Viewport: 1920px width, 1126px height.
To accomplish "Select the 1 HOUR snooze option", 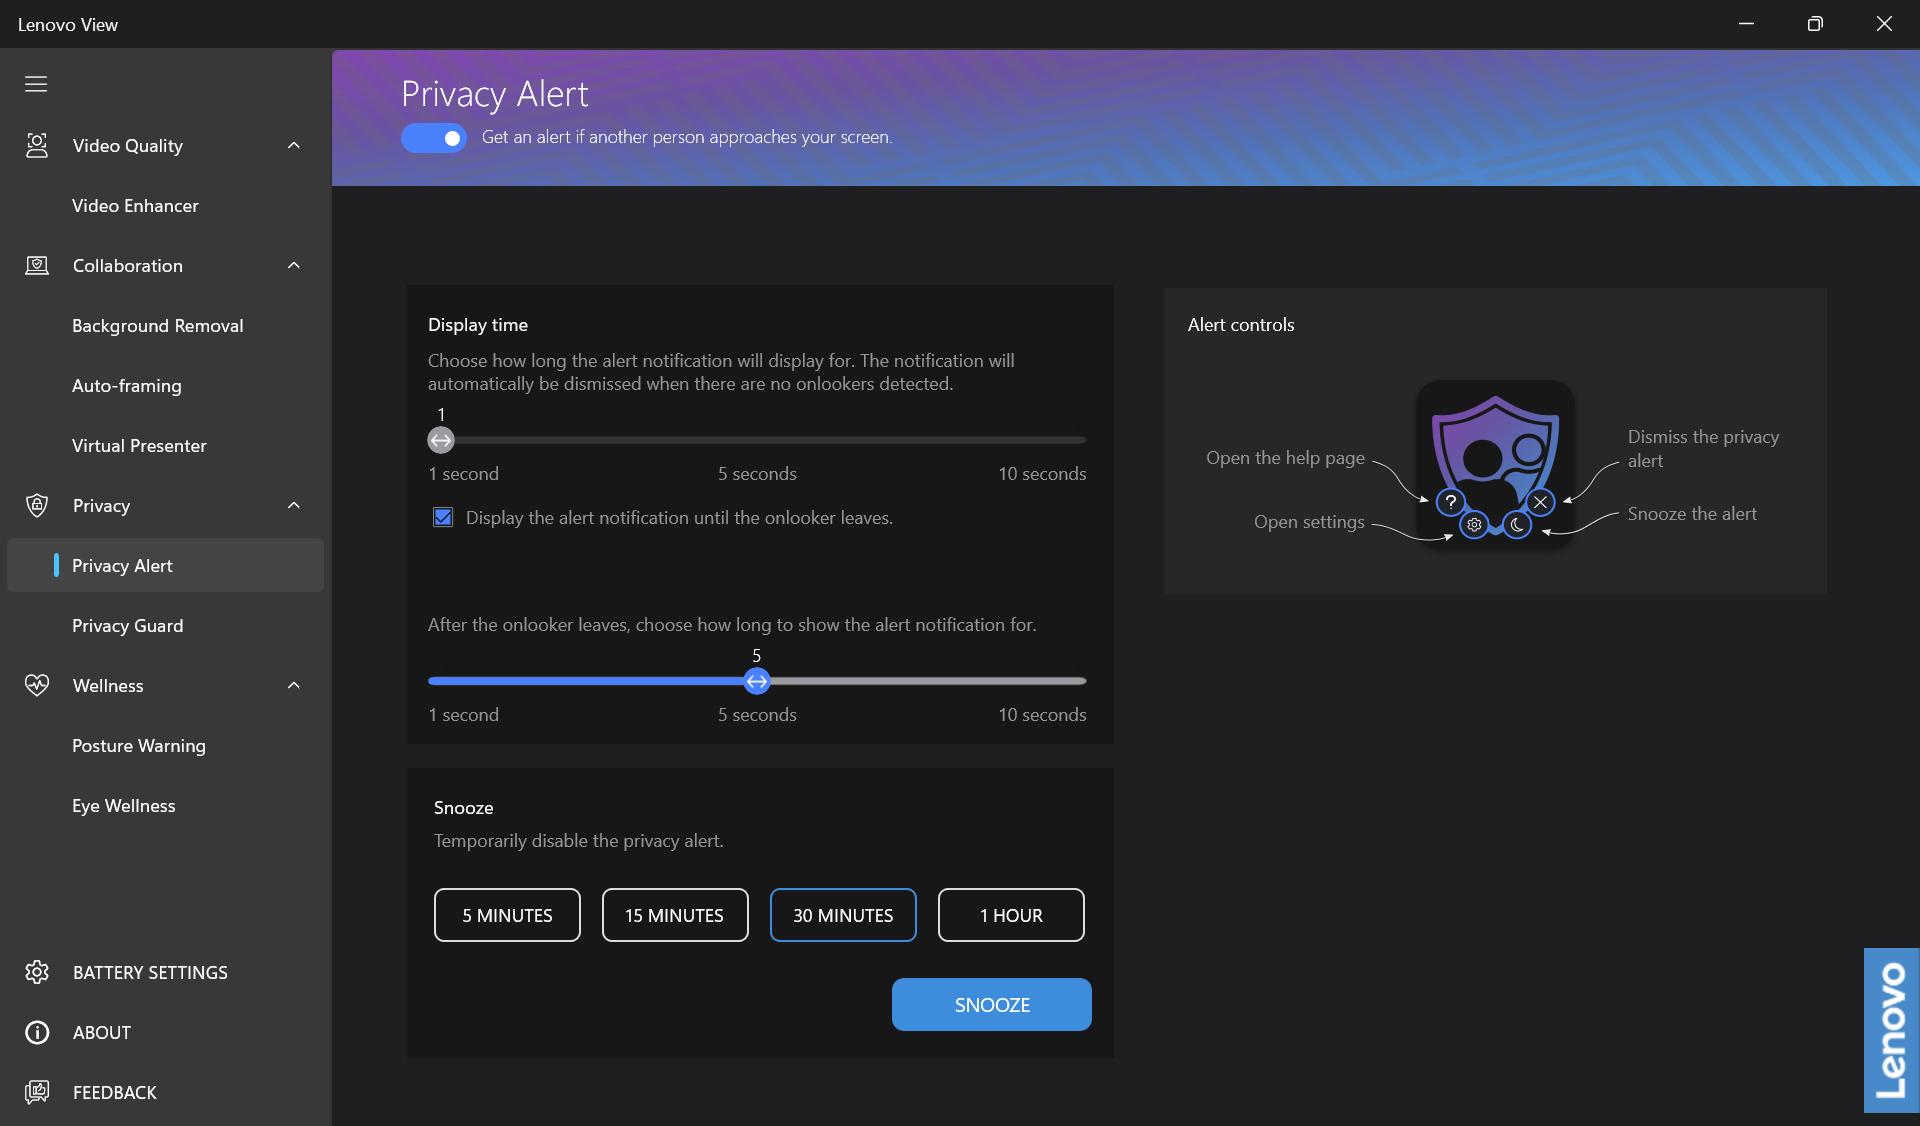I will click(x=1011, y=915).
